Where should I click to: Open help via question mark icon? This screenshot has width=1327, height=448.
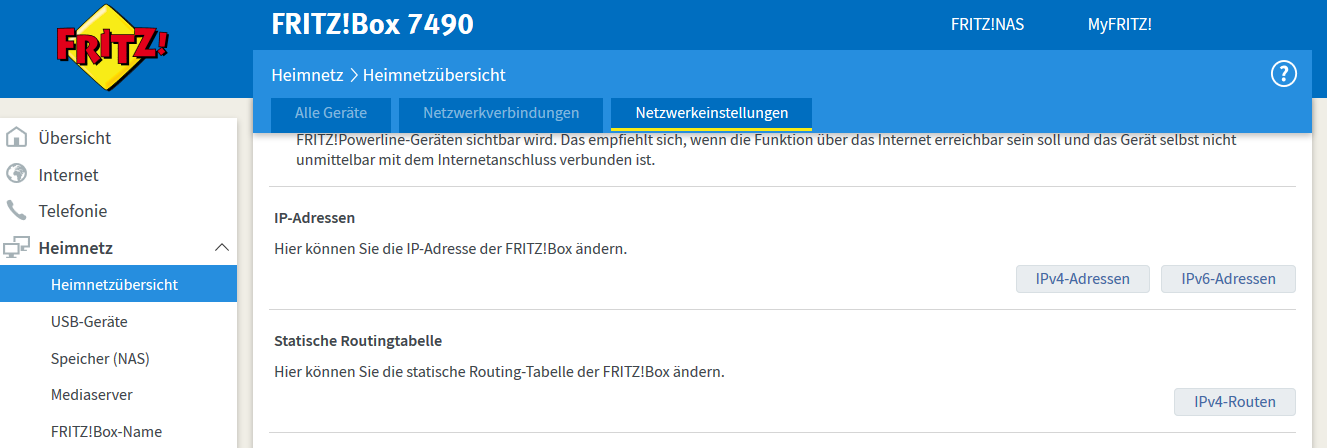(1283, 73)
